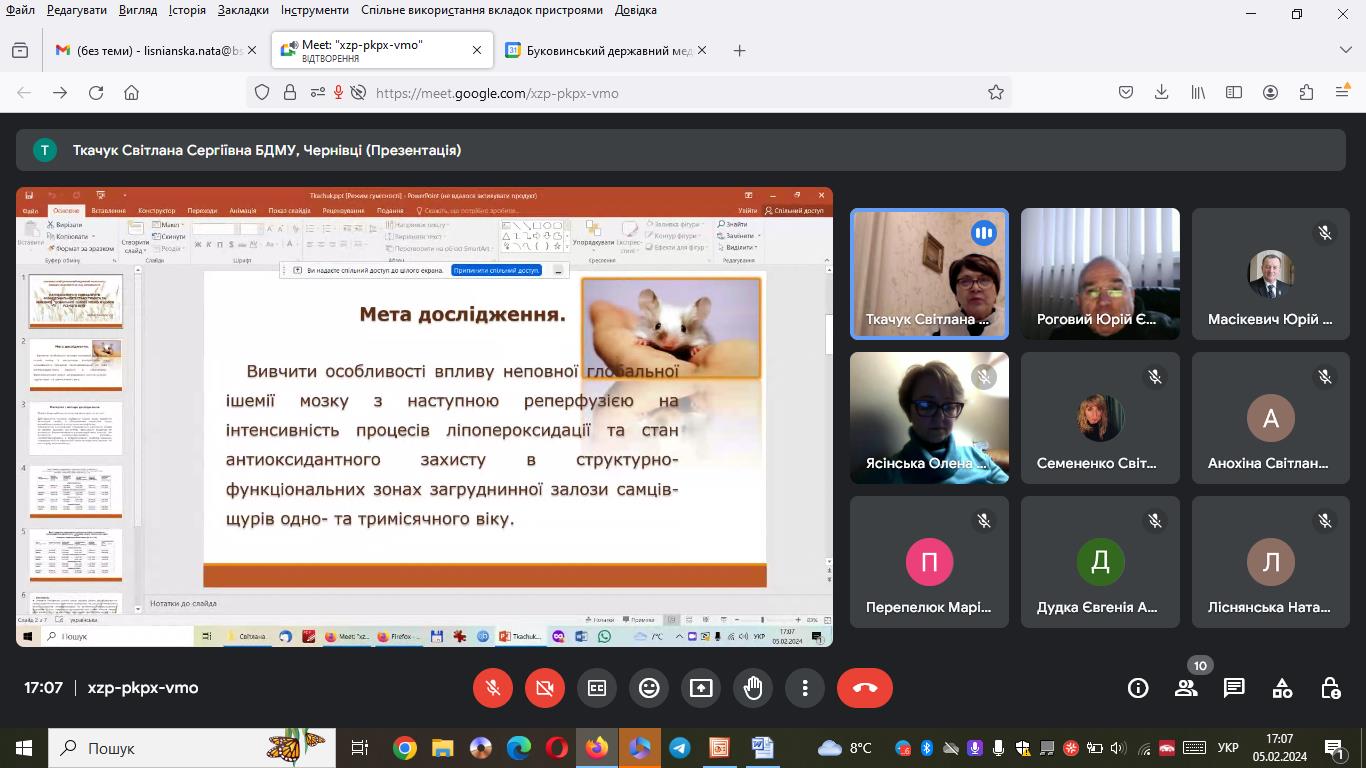
Task: Bookmark this page with the star
Action: click(995, 92)
